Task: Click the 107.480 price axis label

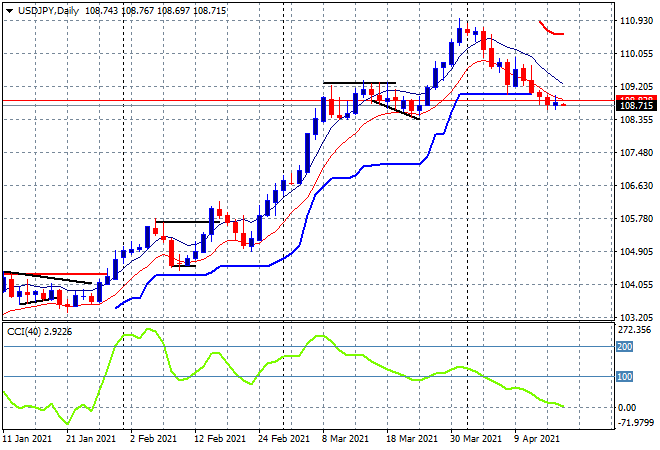Action: [x=636, y=152]
